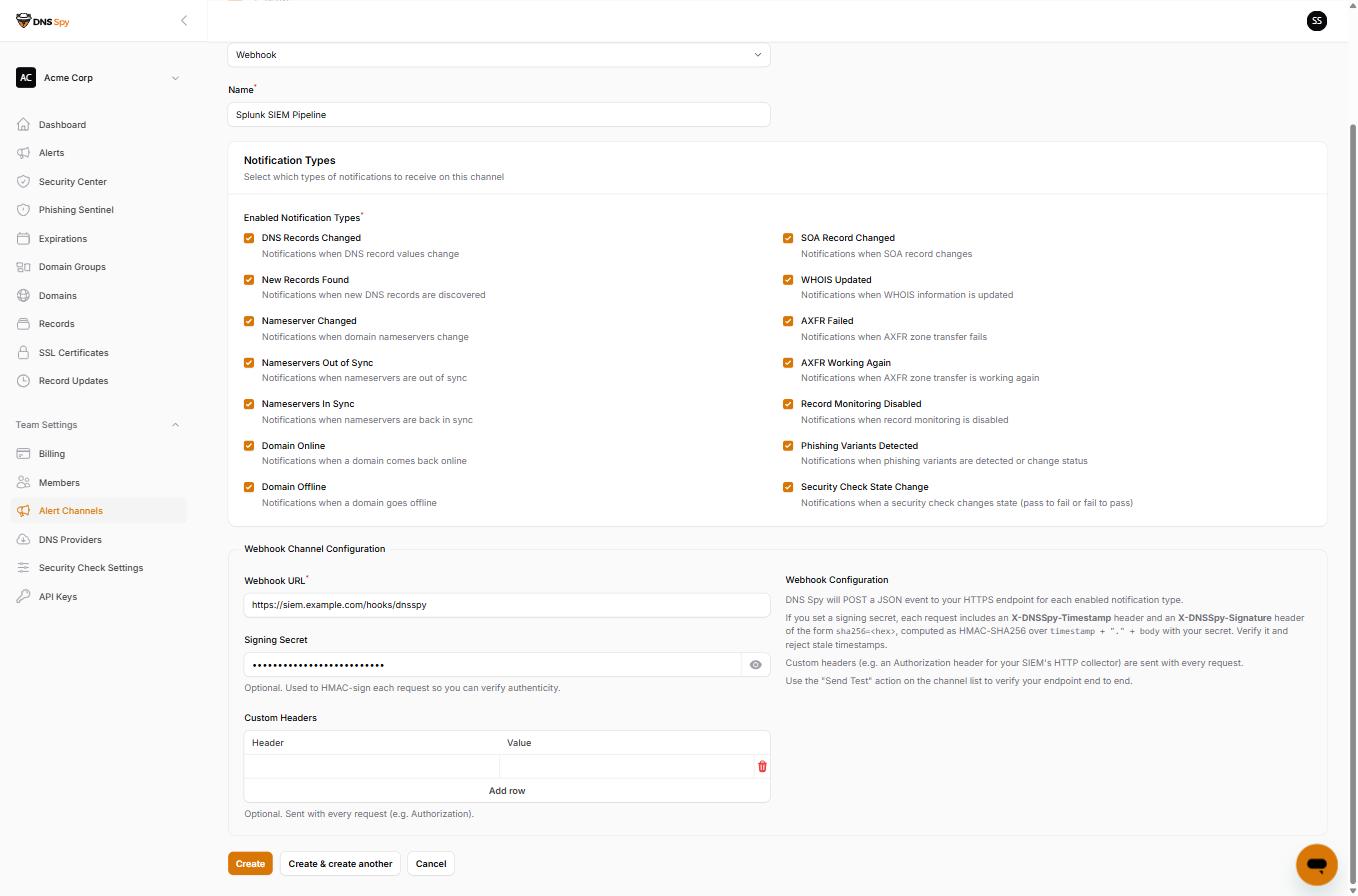This screenshot has width=1358, height=896.
Task: Open the SS user avatar menu
Action: 1317,21
